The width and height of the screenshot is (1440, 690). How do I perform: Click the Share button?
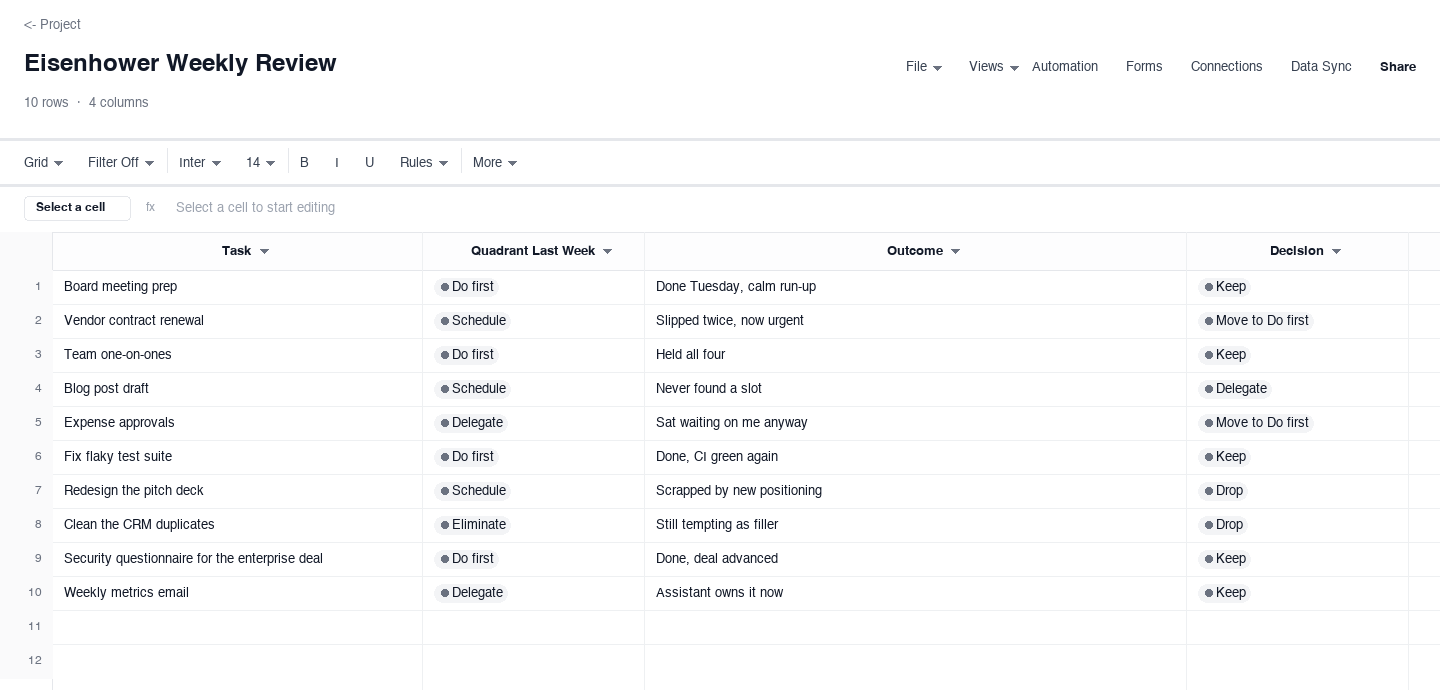tap(1398, 67)
